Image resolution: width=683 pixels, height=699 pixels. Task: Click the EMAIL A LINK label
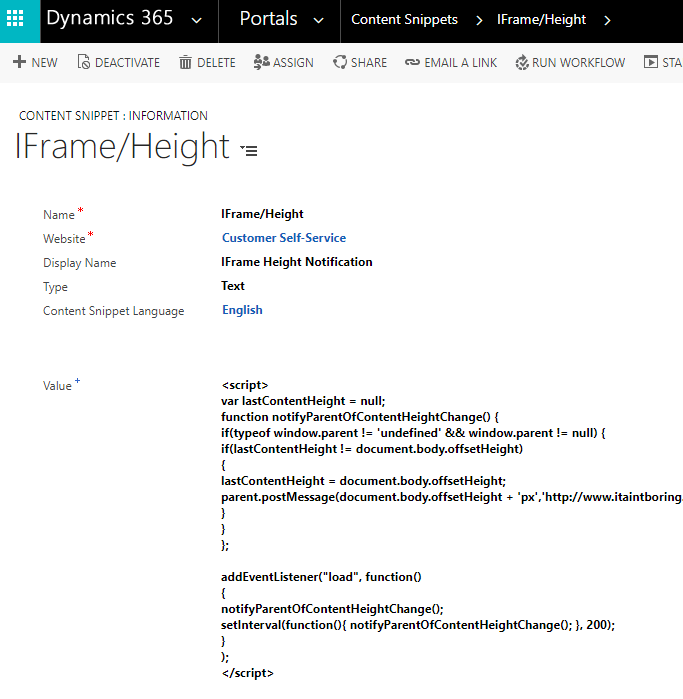(461, 62)
